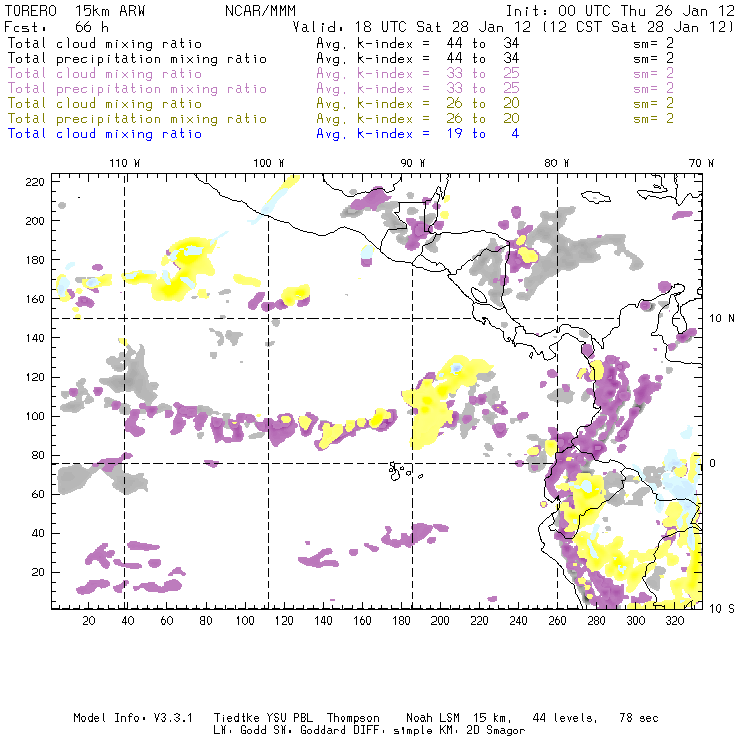Viewport: 740px width, 740px height.
Task: Select the "100 W" longitude label
Action: coord(269,163)
